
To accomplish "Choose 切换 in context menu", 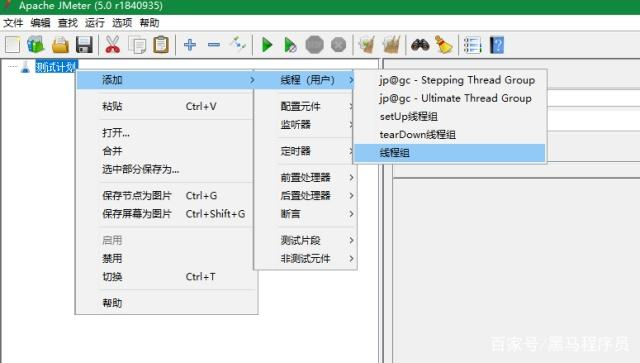I will 167,277.
